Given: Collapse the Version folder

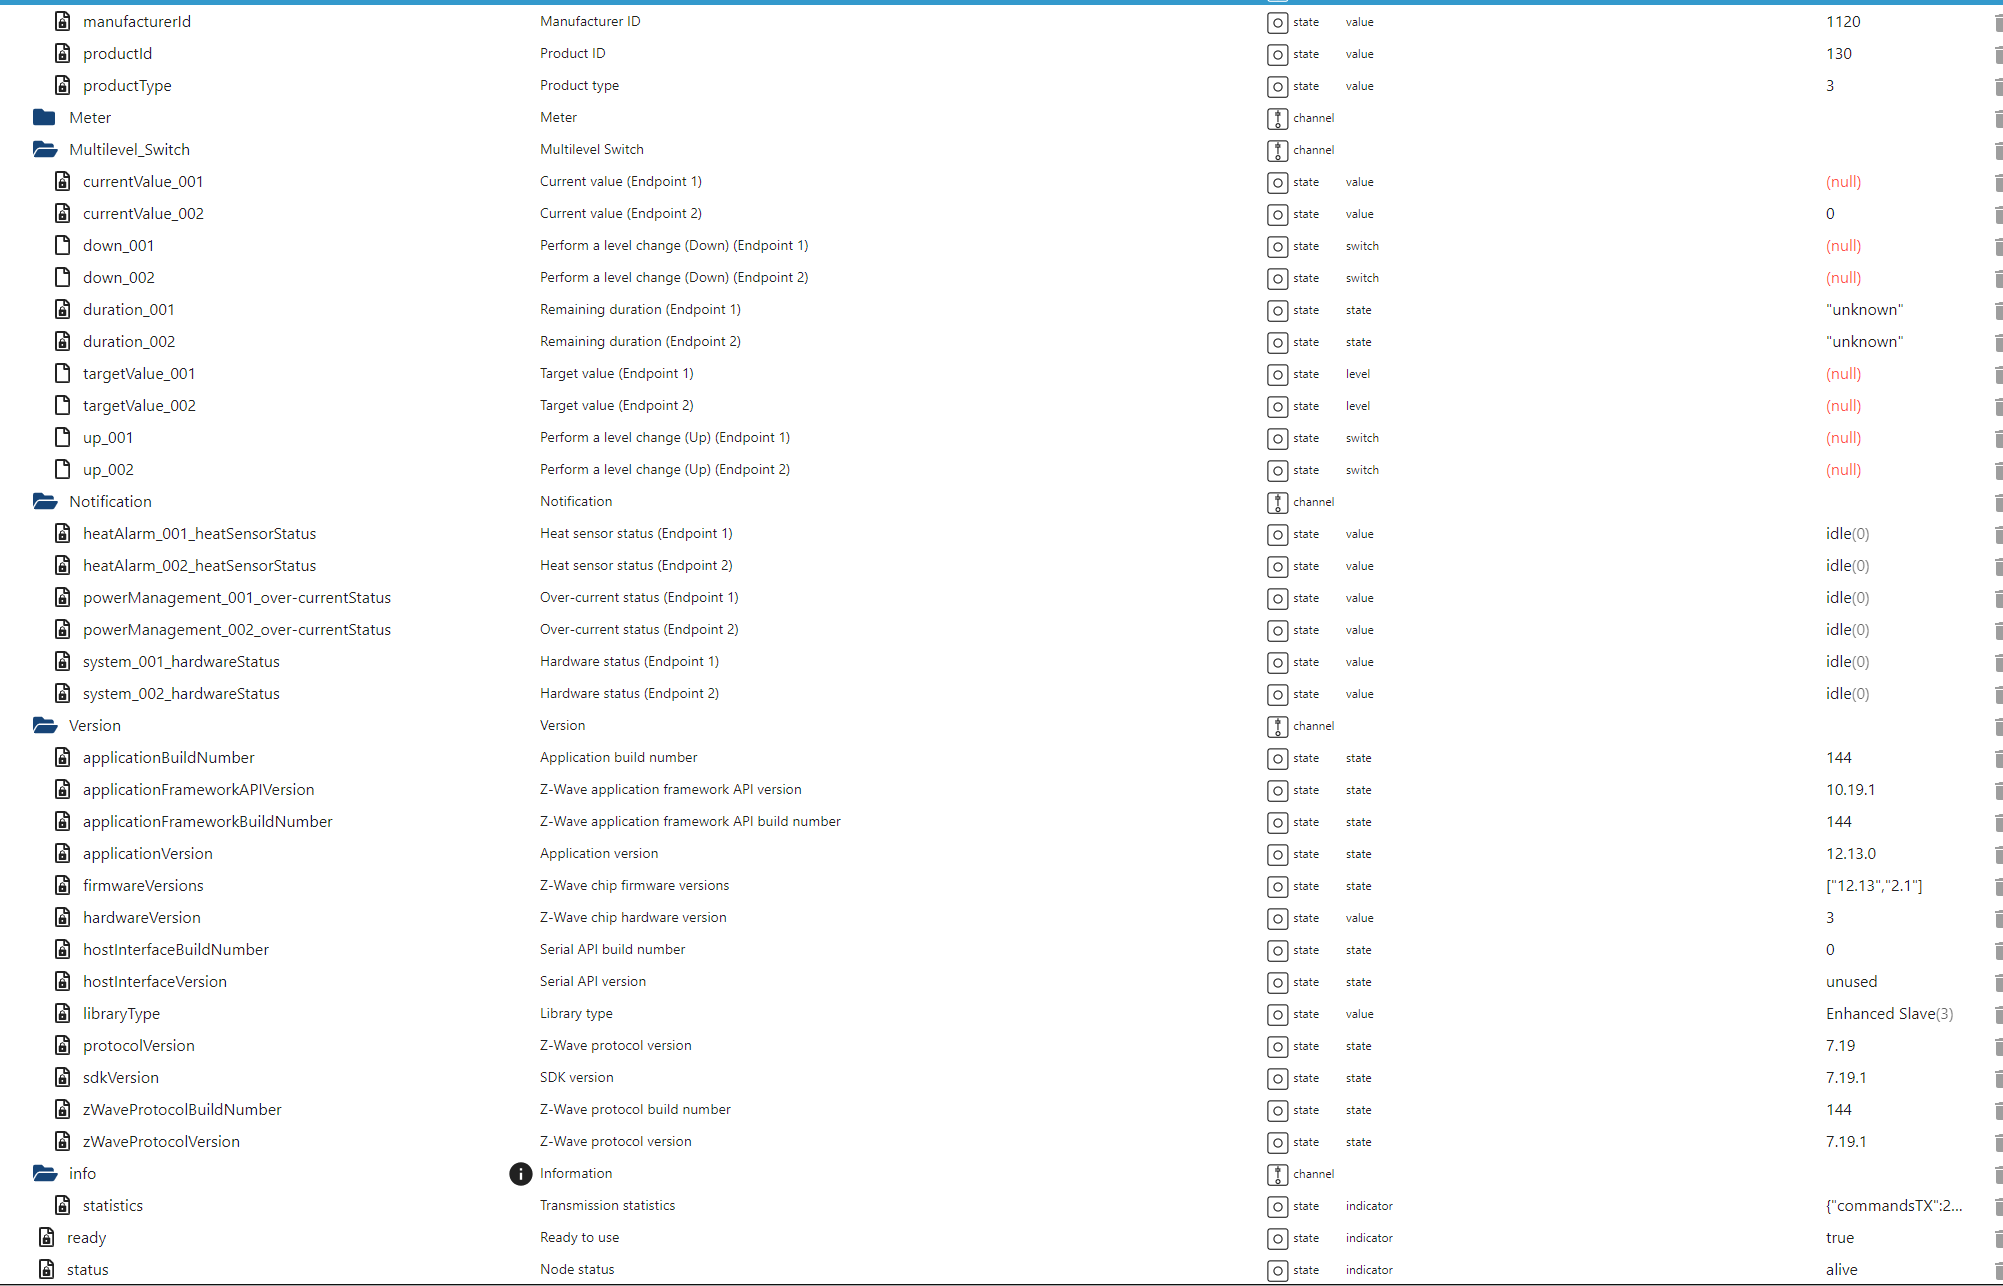Looking at the screenshot, I should [x=45, y=726].
